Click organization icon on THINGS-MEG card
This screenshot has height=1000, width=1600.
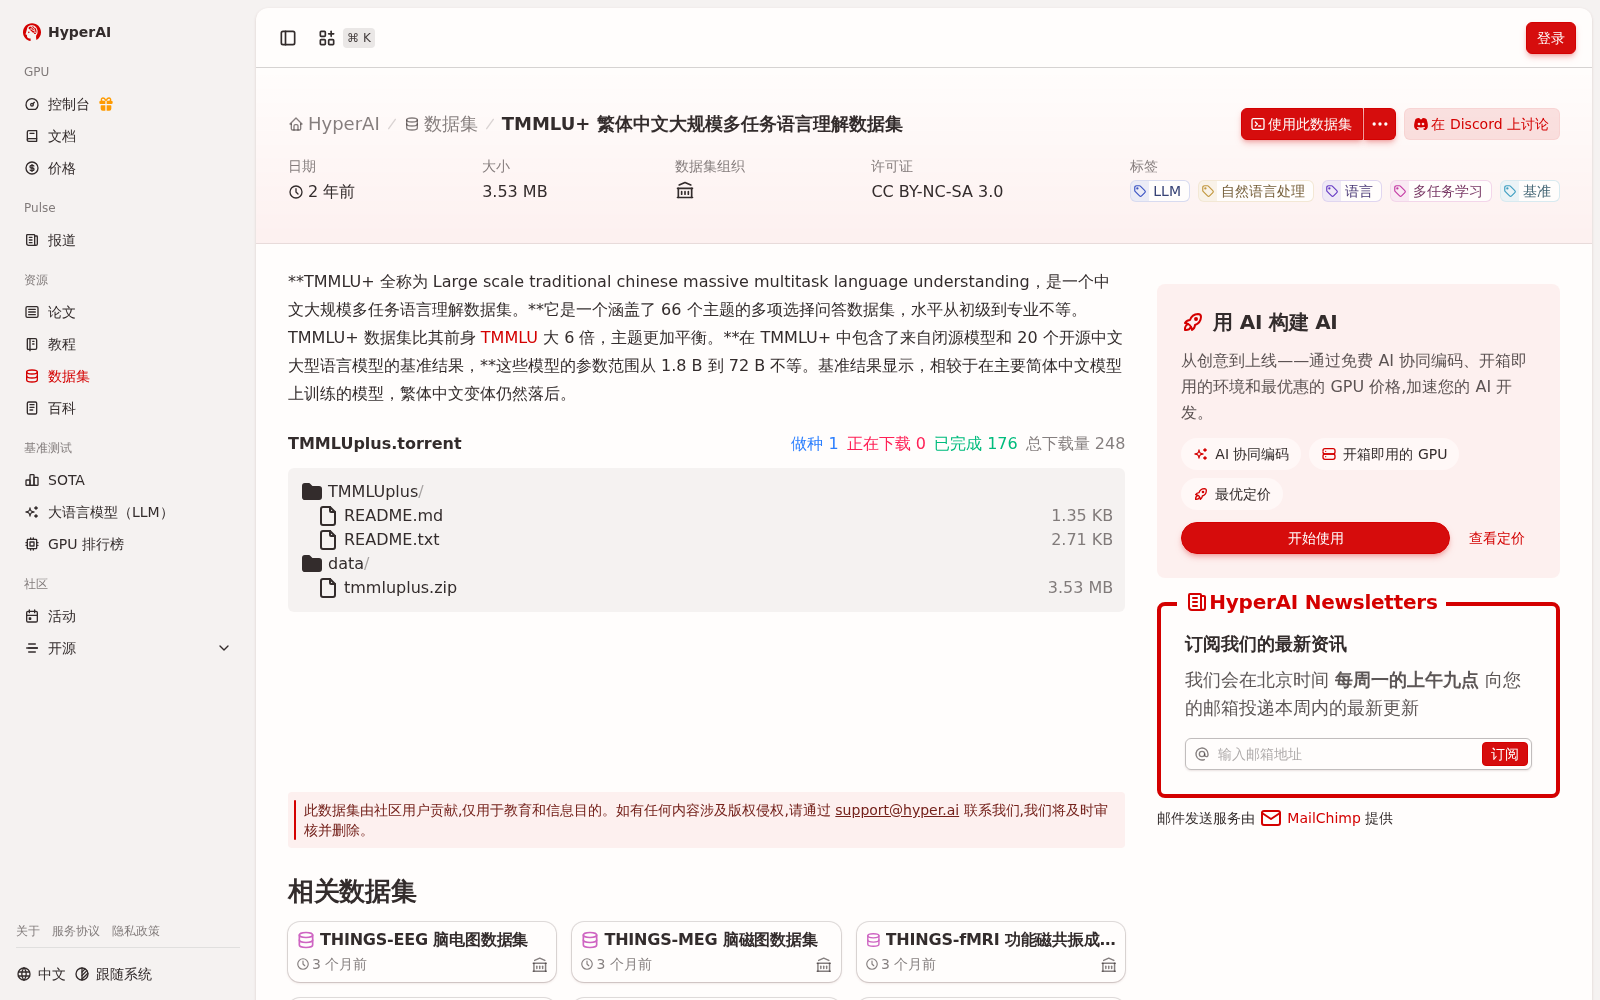click(x=824, y=965)
